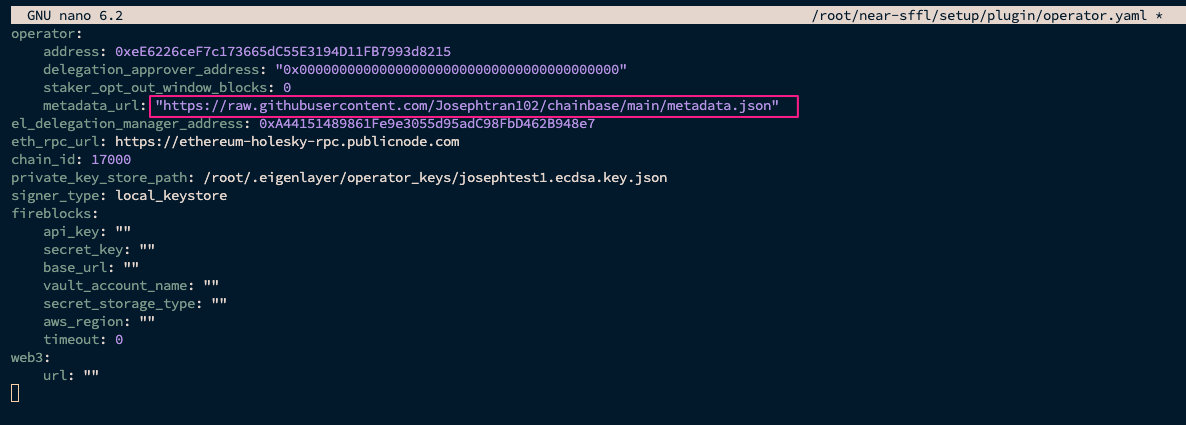Click the empty base_url value under fireblocks
Image resolution: width=1186 pixels, height=425 pixels.
coord(131,268)
